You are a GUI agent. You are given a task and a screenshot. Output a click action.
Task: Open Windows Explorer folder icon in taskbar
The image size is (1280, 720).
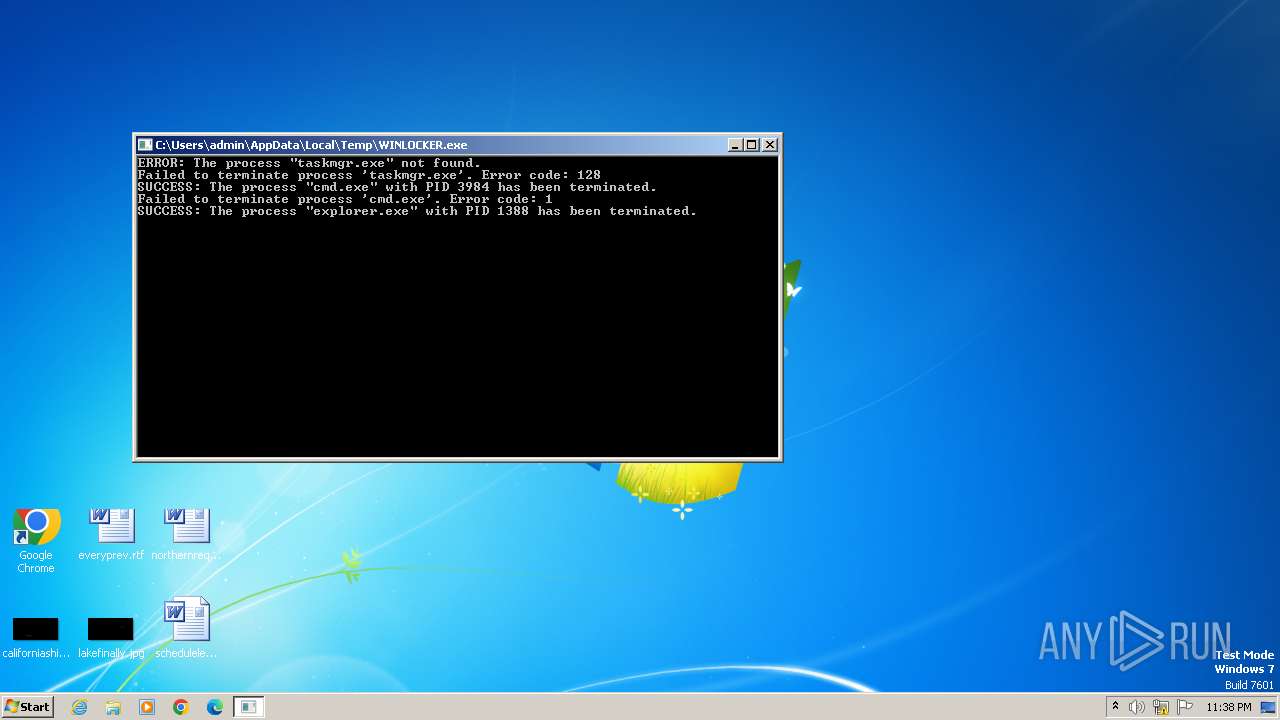point(113,707)
